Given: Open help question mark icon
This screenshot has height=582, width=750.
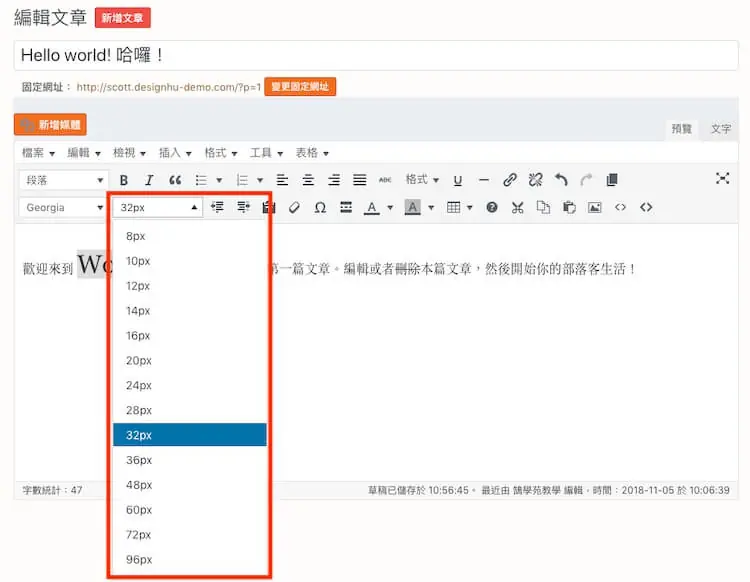Looking at the screenshot, I should tap(492, 207).
